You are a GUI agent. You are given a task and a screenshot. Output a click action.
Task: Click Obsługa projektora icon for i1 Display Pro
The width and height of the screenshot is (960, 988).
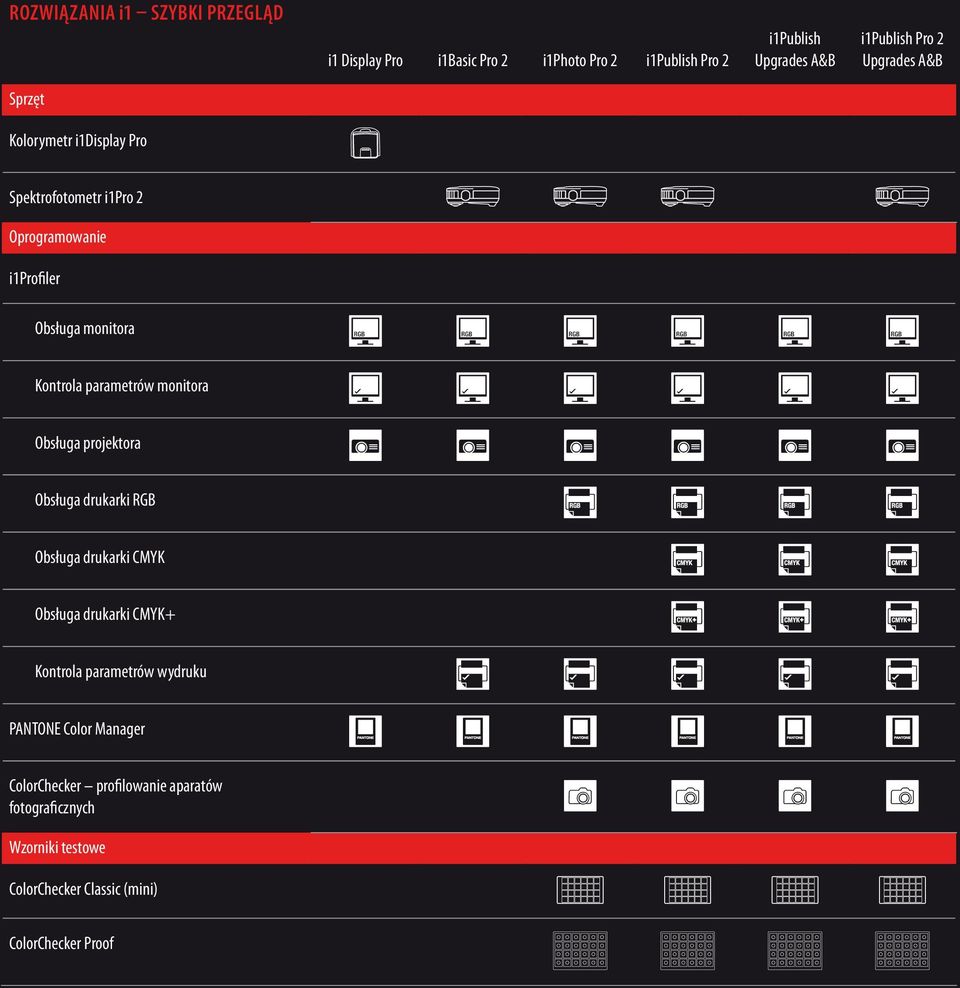click(365, 445)
